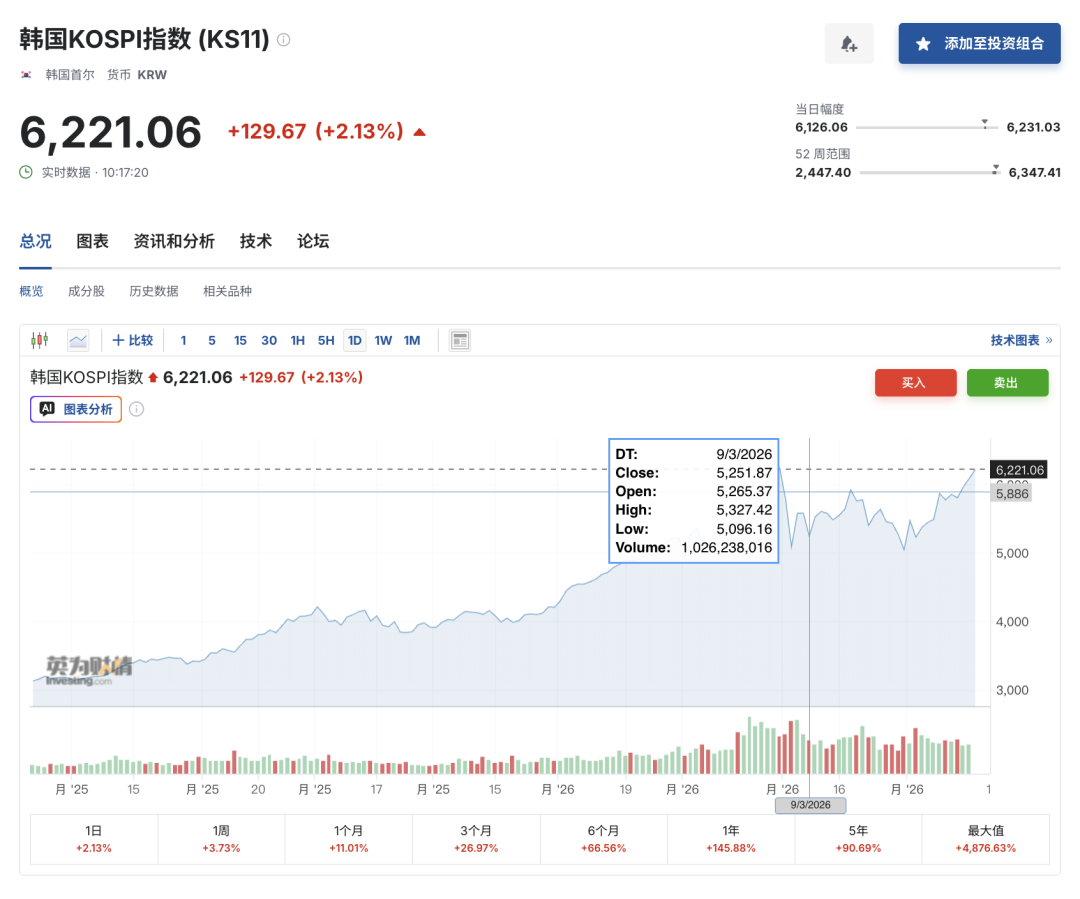Click the AI 图表分析 button
The height and width of the screenshot is (899, 1080).
76,409
